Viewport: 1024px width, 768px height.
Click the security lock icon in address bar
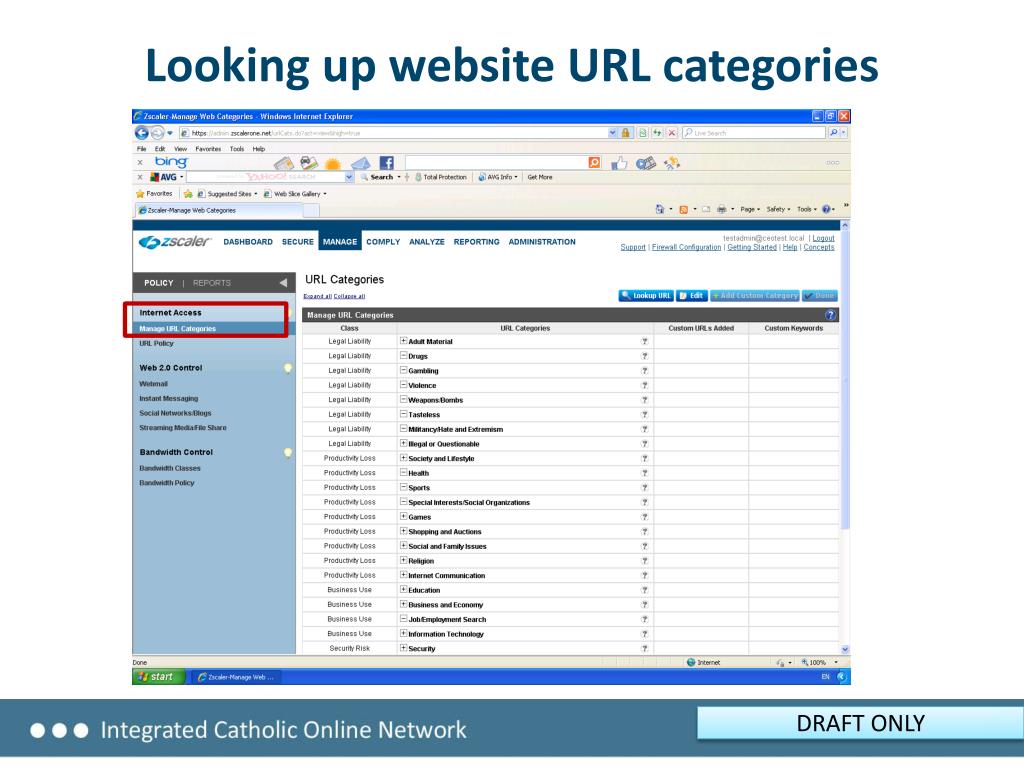click(x=626, y=133)
